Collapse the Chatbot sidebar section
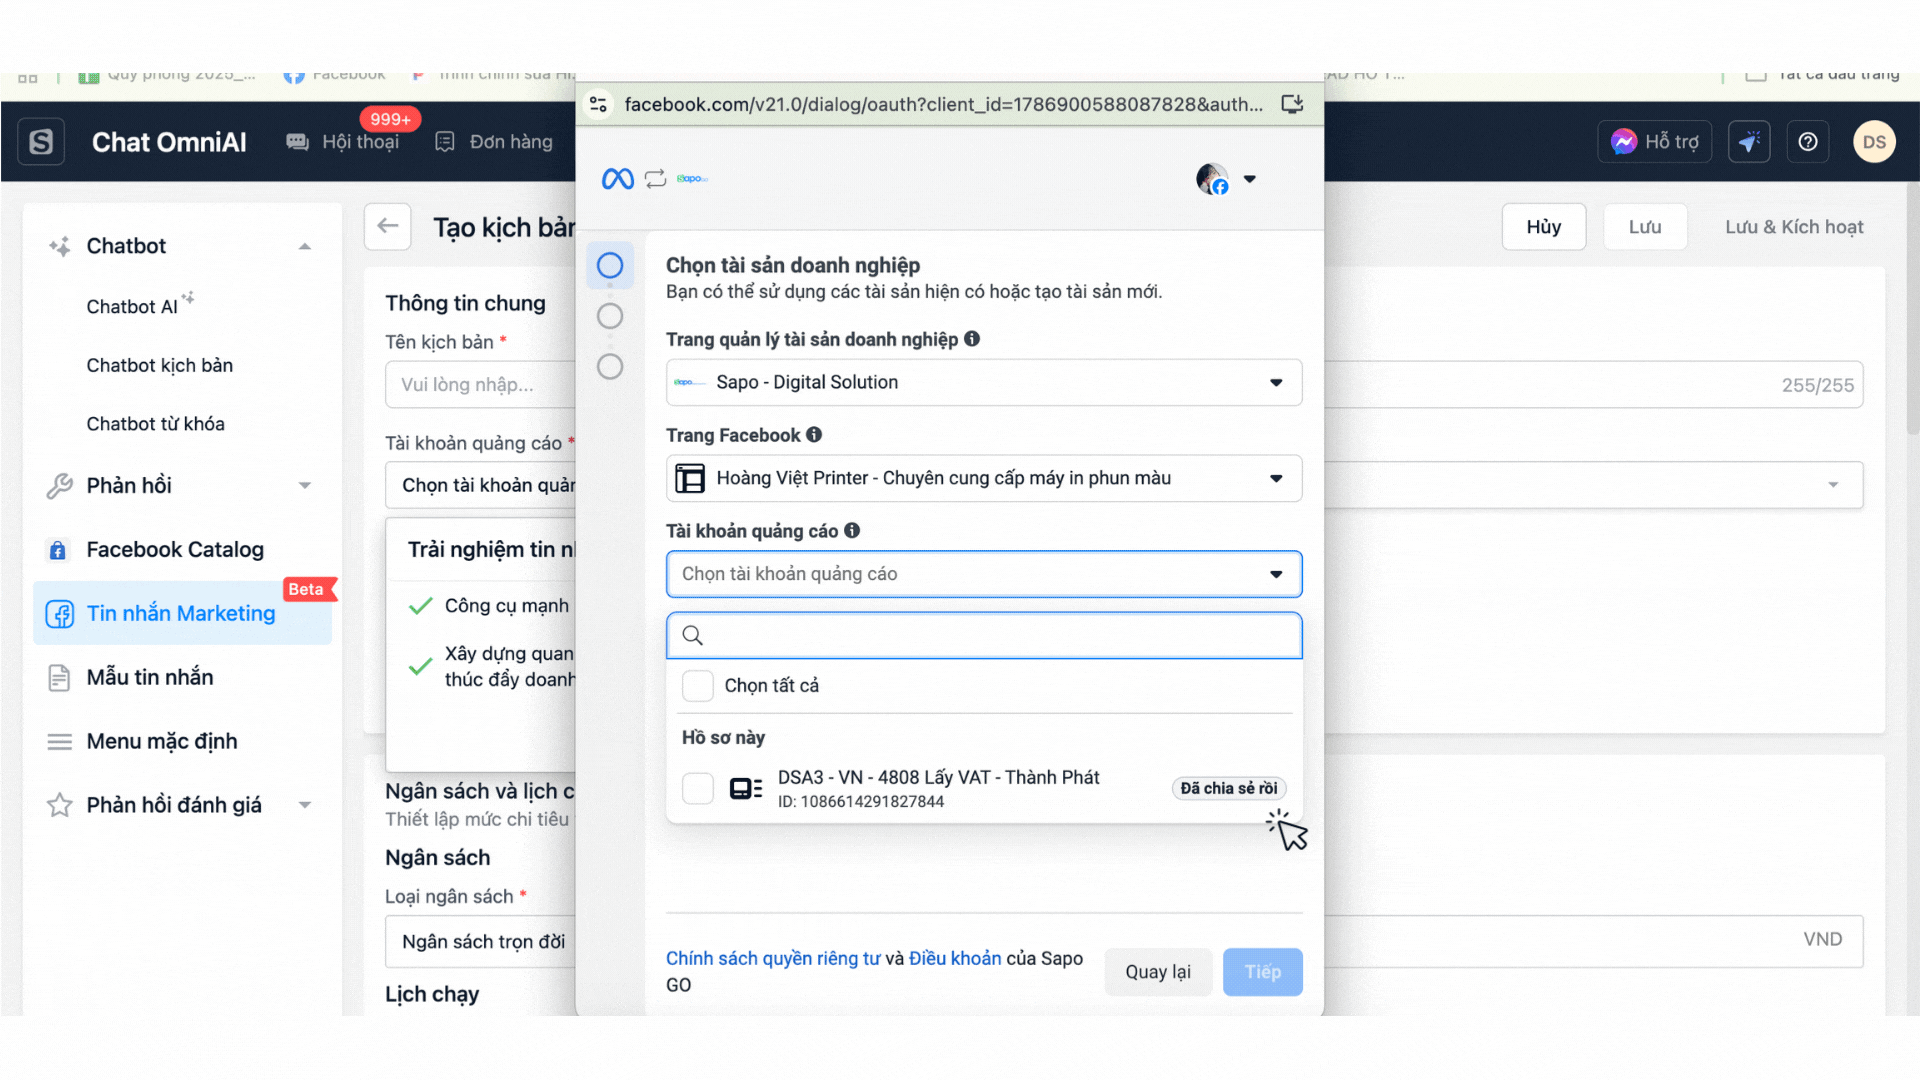 coord(304,246)
